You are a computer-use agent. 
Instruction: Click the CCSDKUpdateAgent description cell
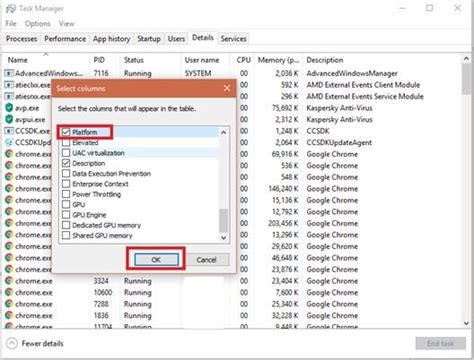pyautogui.click(x=339, y=142)
